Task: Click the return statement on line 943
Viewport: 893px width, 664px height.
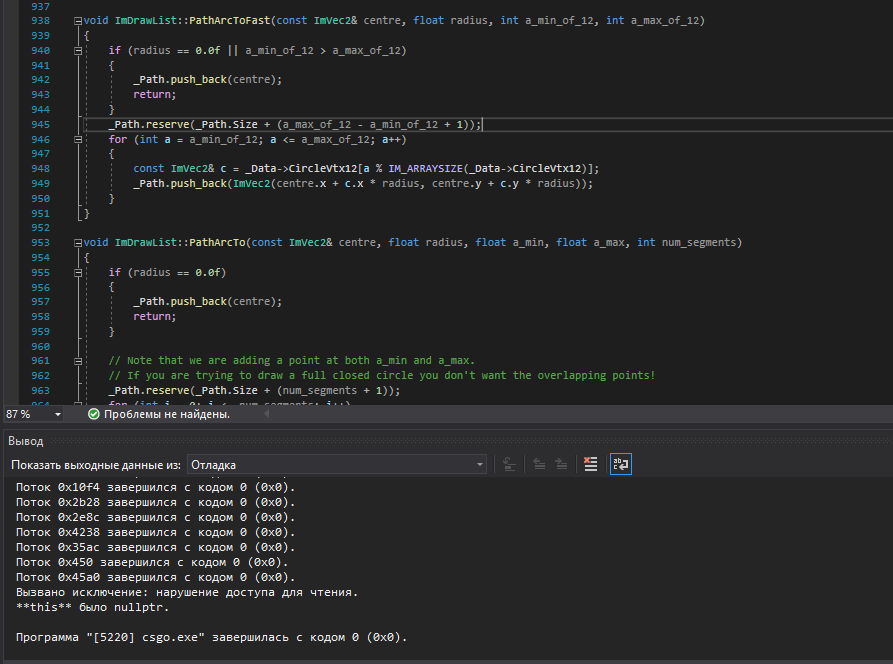Action: [155, 95]
